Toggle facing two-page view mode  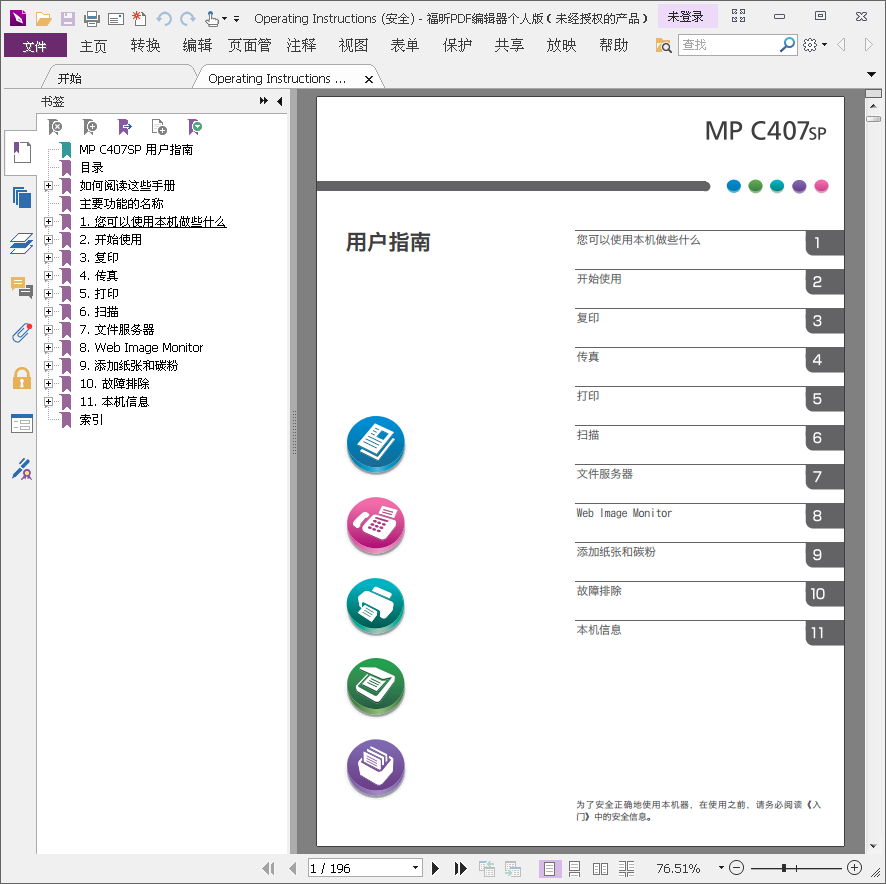coord(600,868)
